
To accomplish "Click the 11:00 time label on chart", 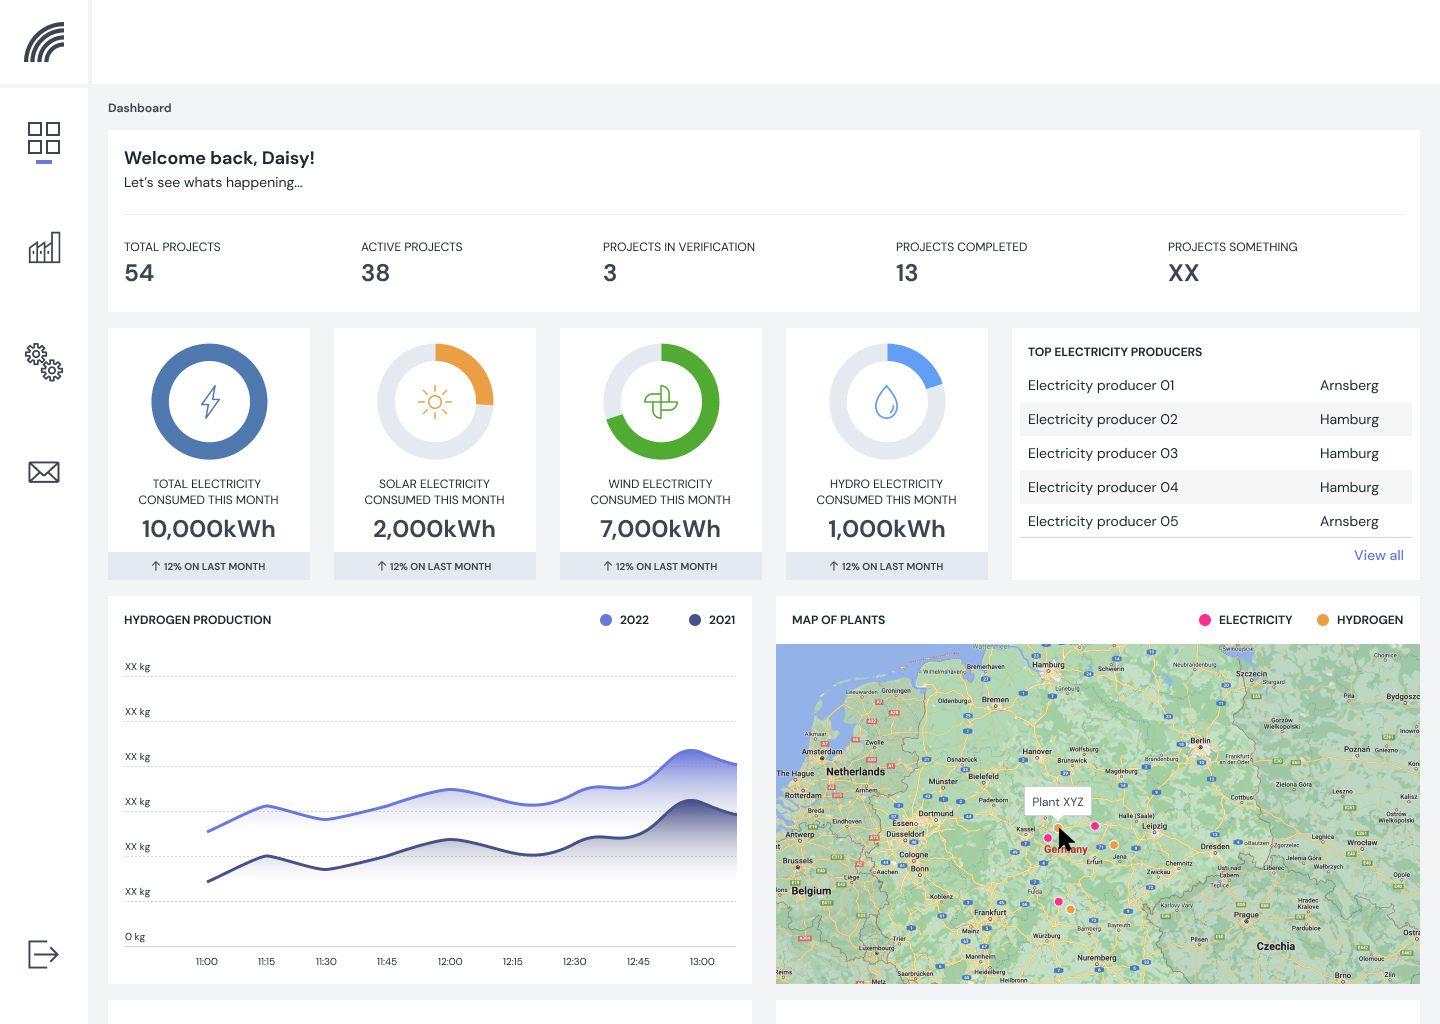I will tap(207, 962).
